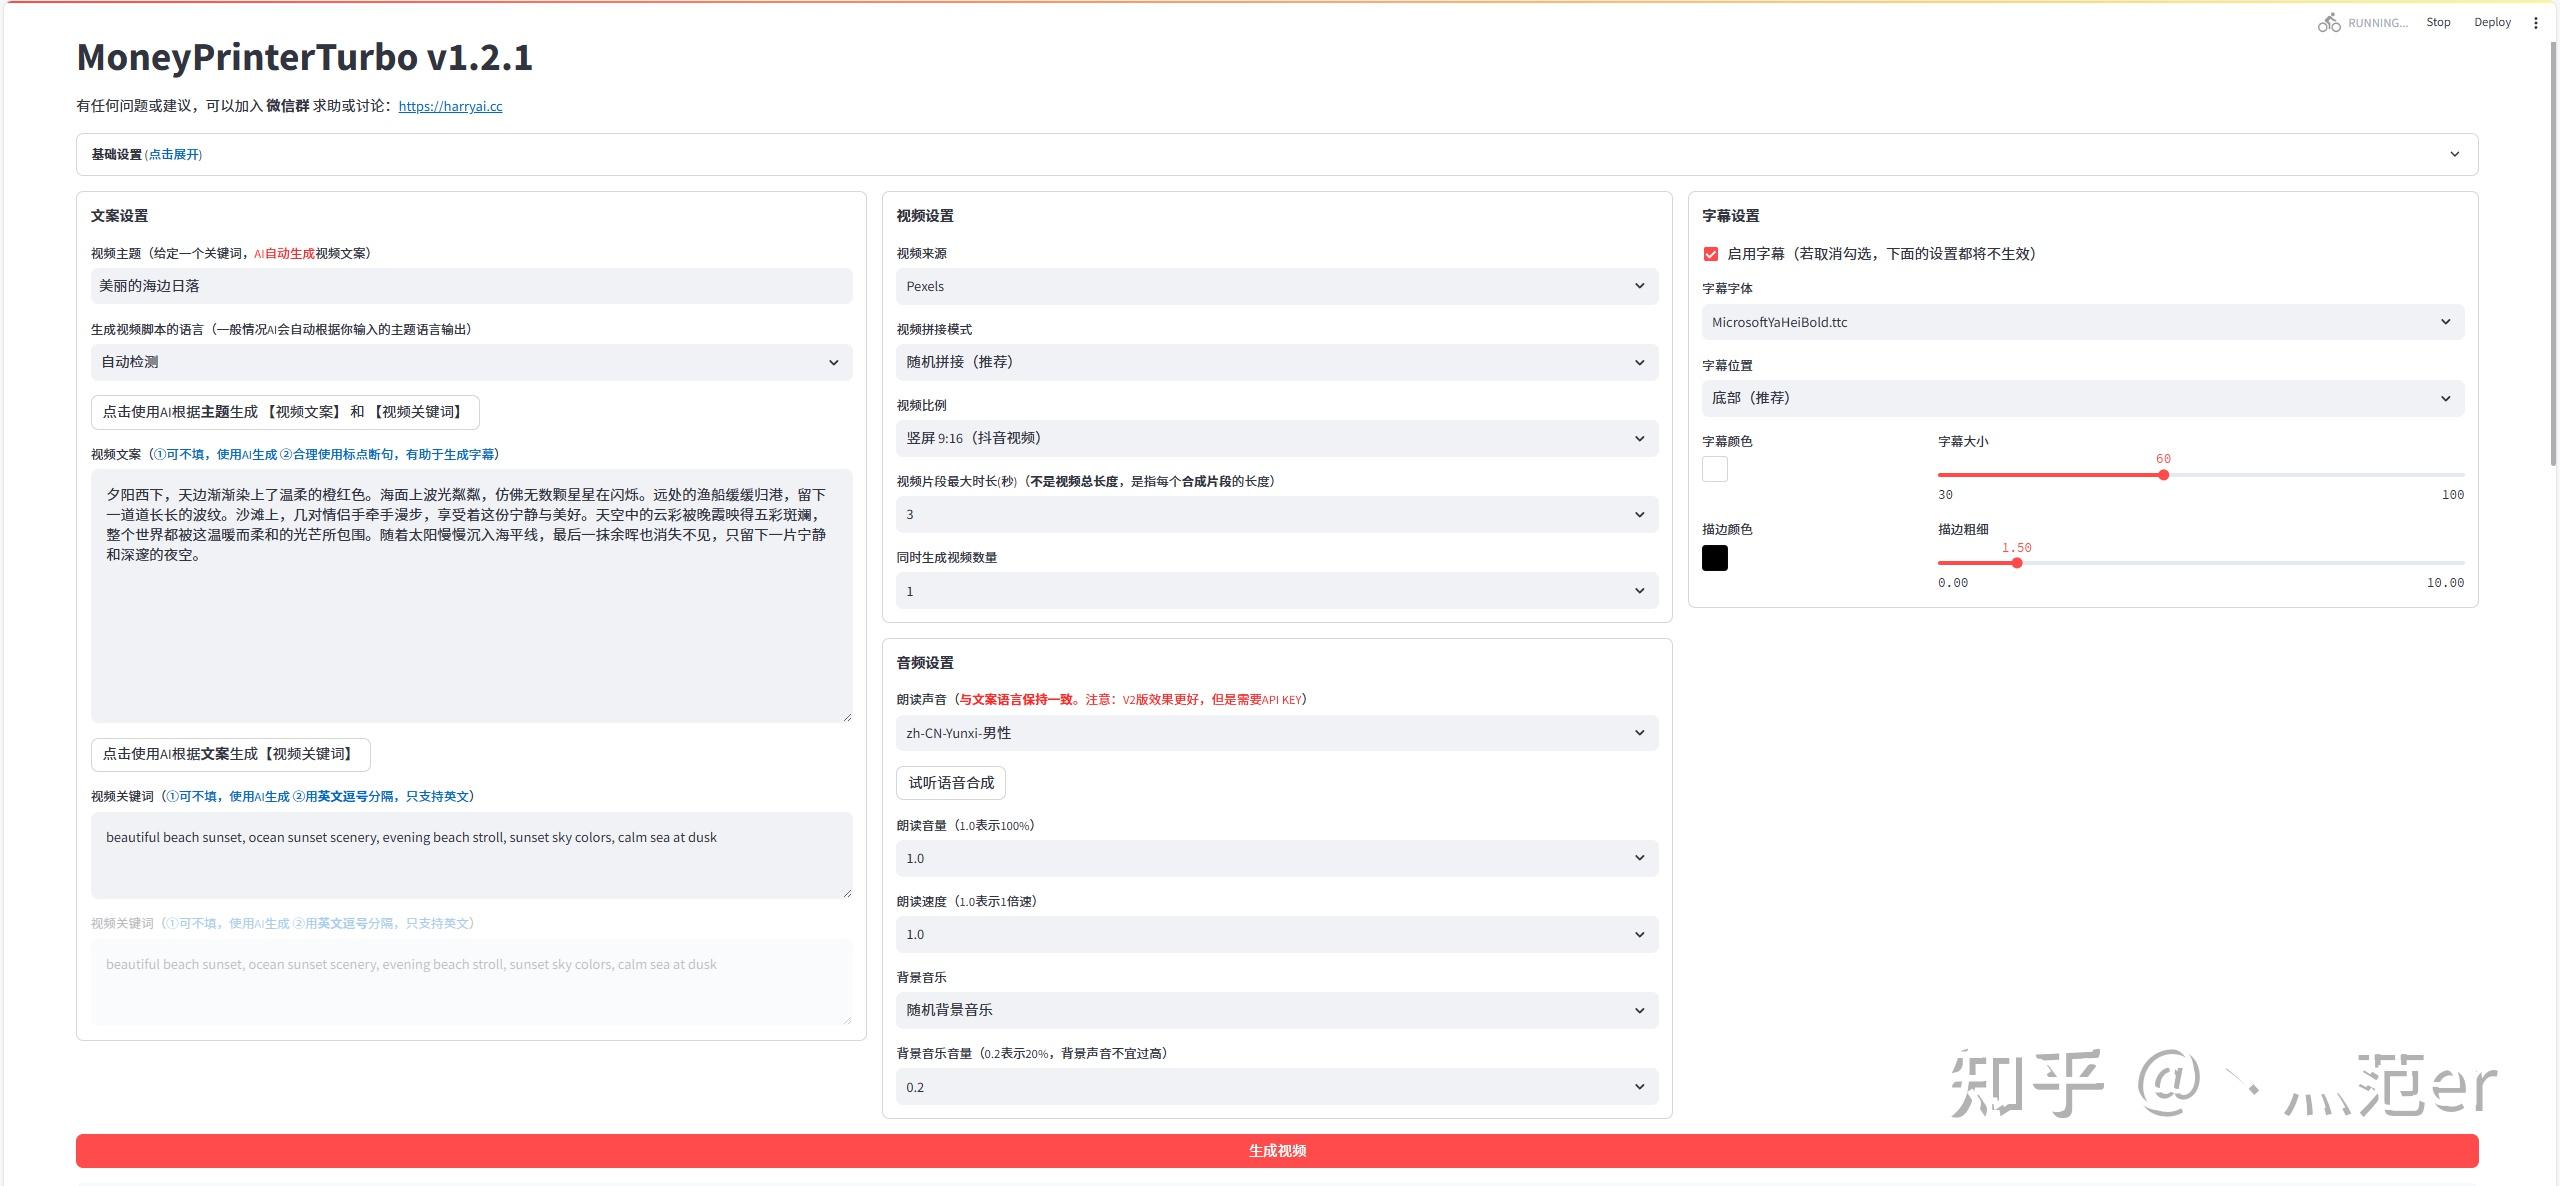Open the 朗读声音 zh-CN-Yunxi dropdown
This screenshot has height=1186, width=2560.
click(1276, 733)
